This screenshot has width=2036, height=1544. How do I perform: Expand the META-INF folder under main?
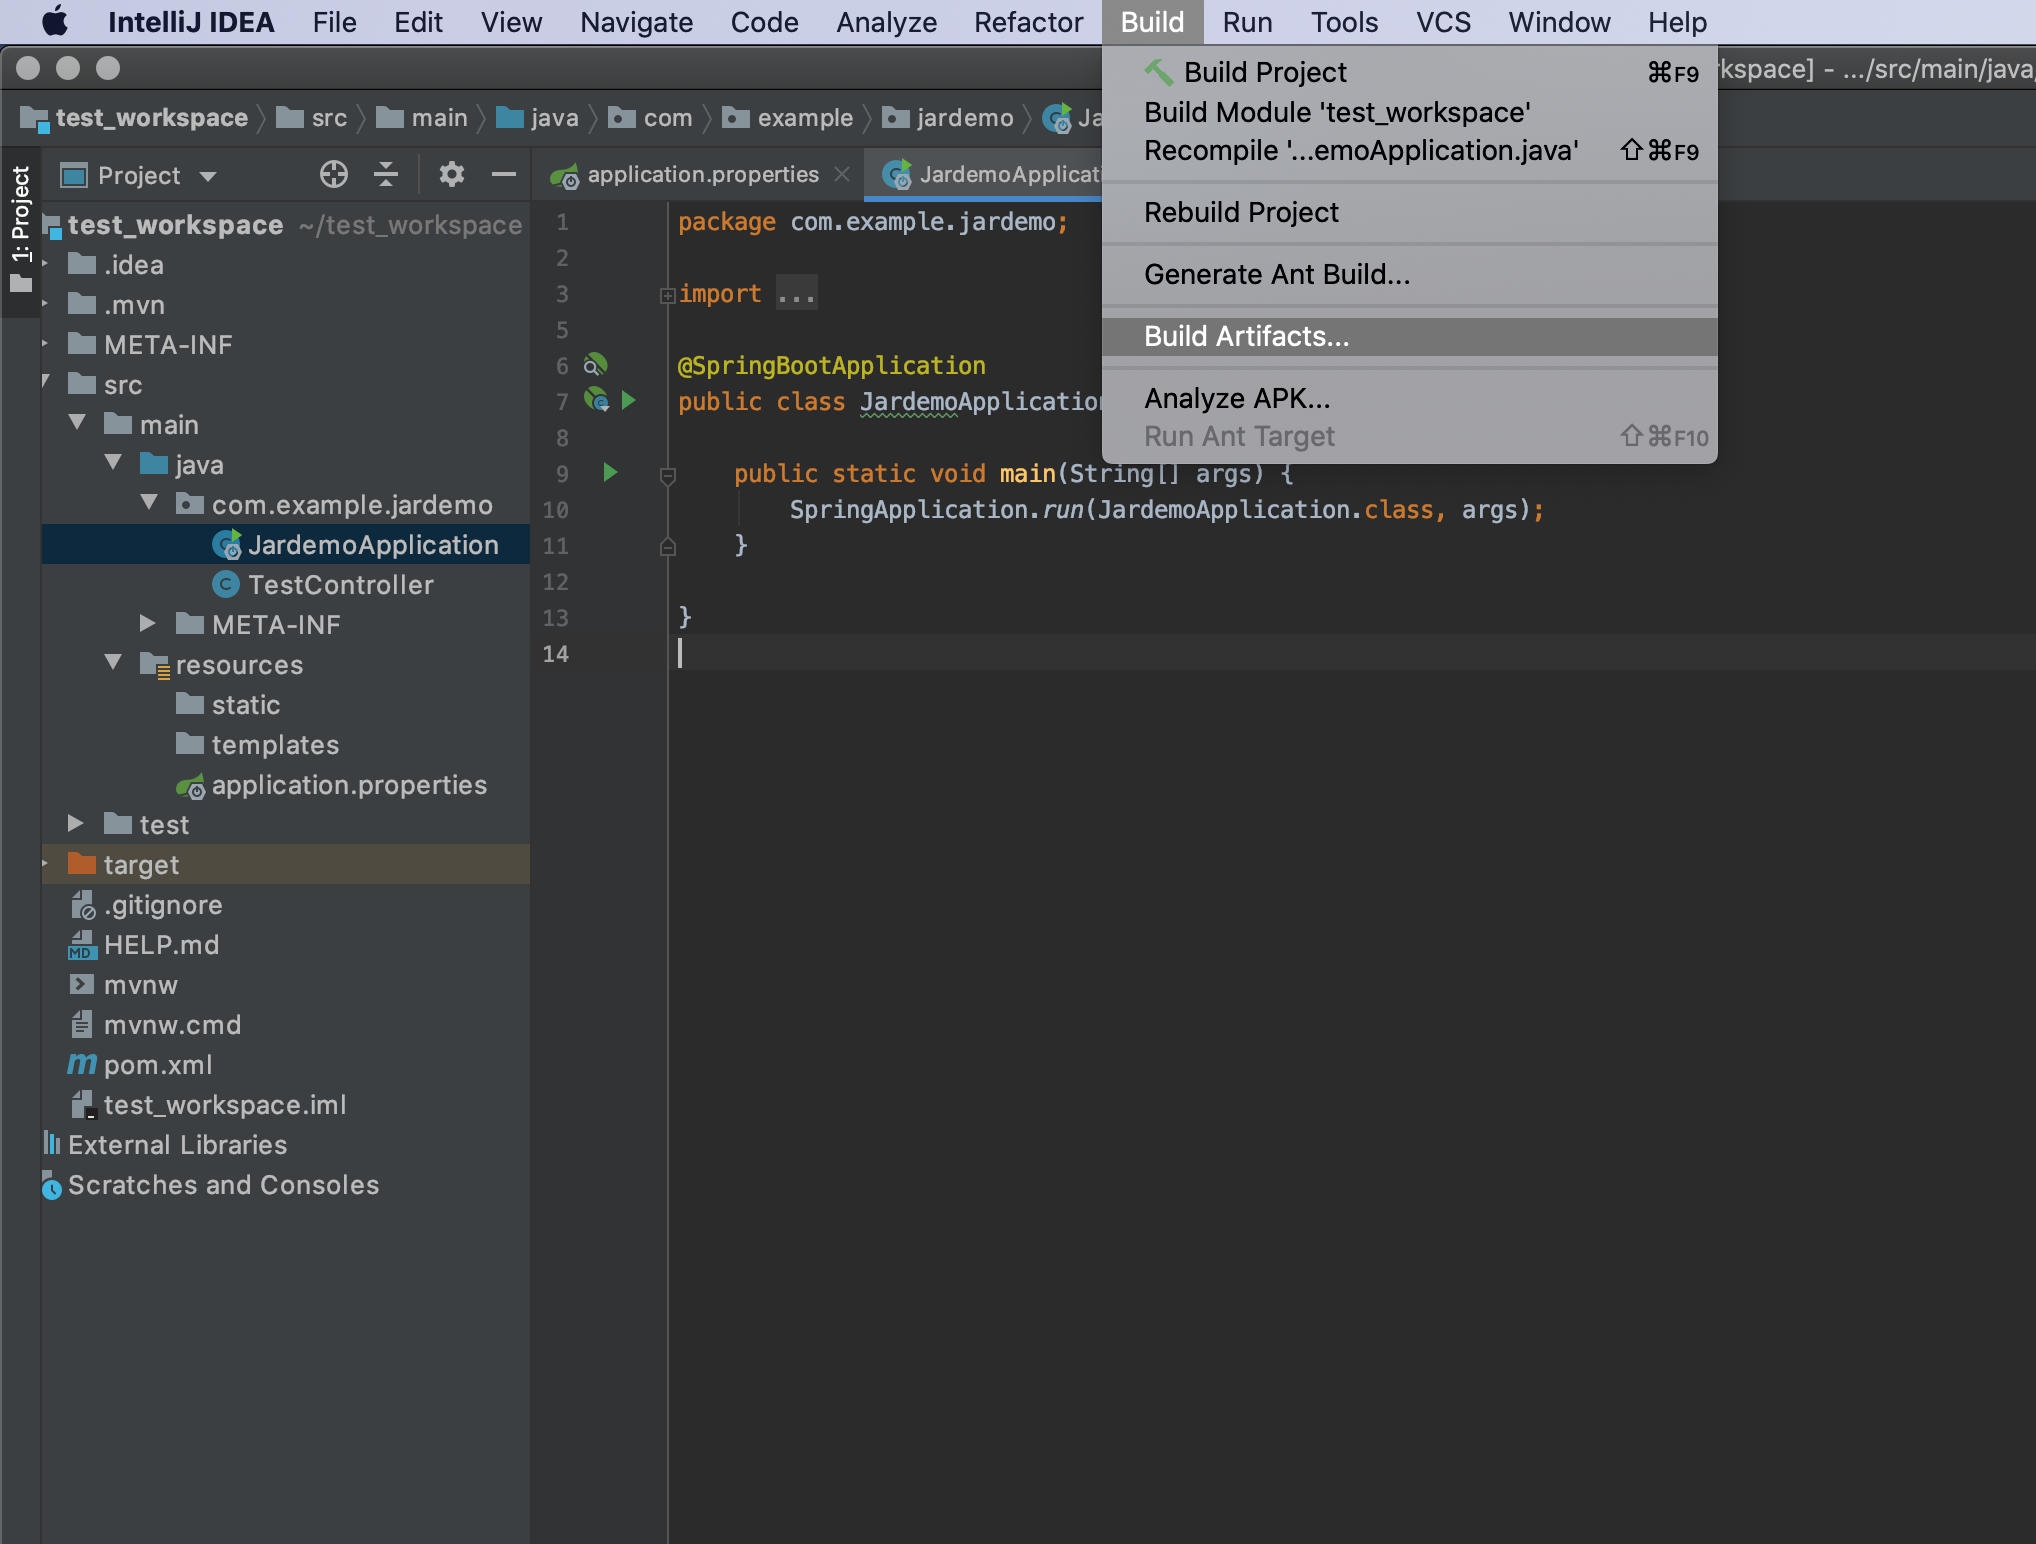click(x=148, y=624)
